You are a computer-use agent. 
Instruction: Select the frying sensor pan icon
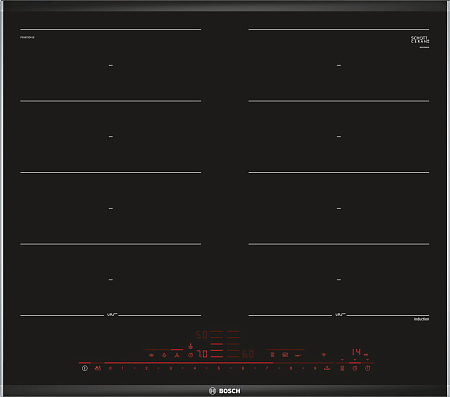coord(297,355)
